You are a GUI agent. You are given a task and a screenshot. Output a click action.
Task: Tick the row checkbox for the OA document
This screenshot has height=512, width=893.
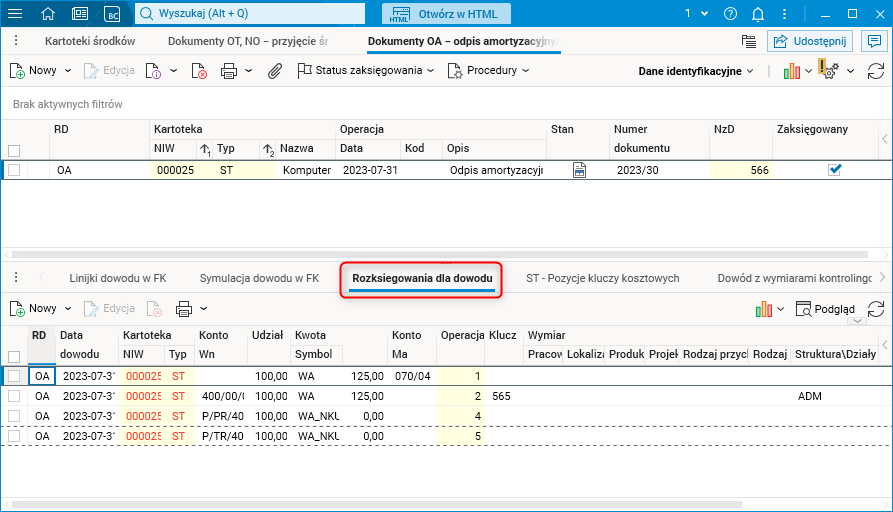(x=14, y=170)
